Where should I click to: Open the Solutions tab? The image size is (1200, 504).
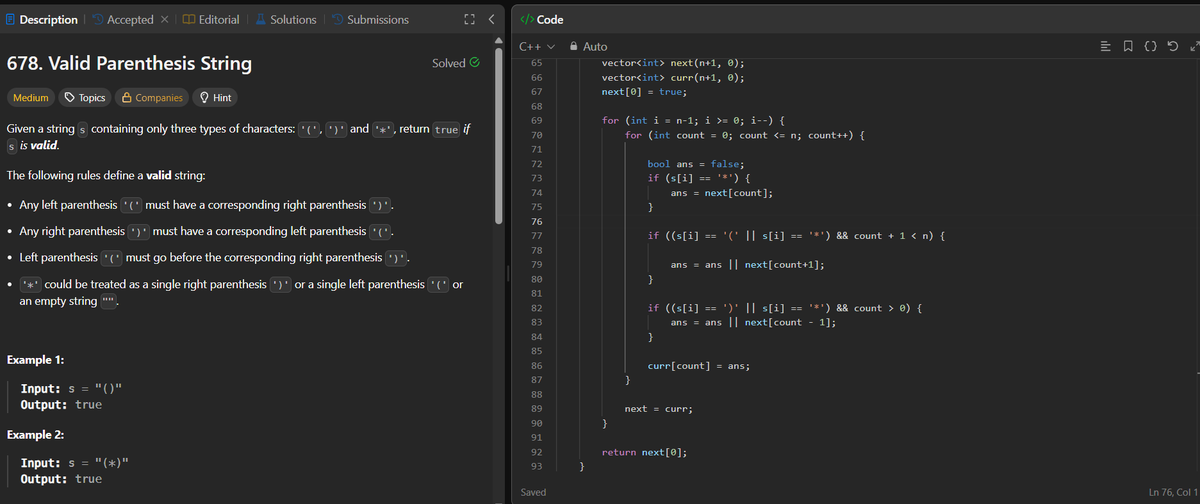[x=285, y=19]
